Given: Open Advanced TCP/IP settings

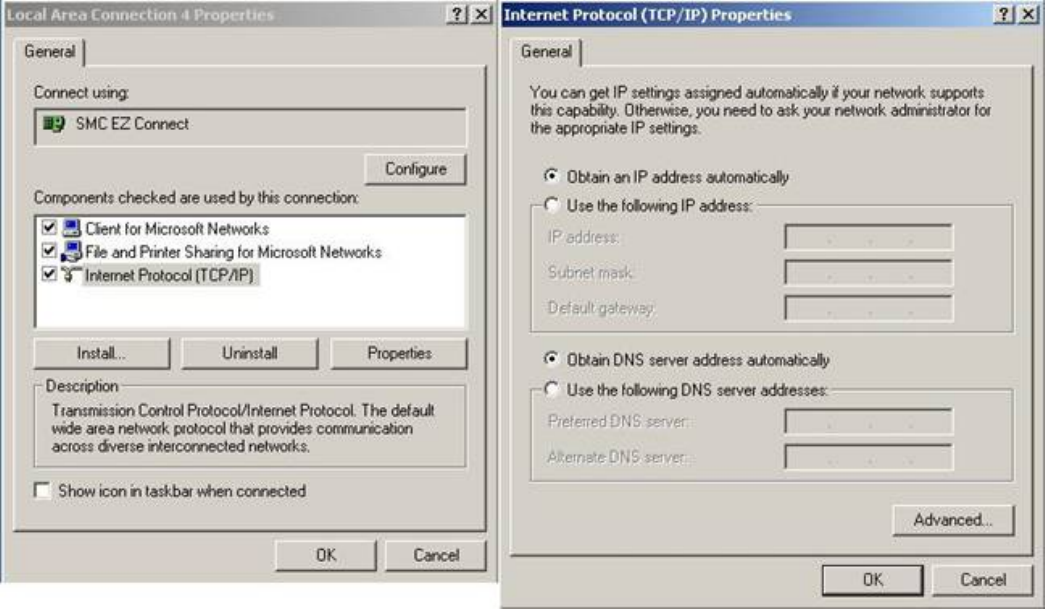Looking at the screenshot, I should (952, 520).
